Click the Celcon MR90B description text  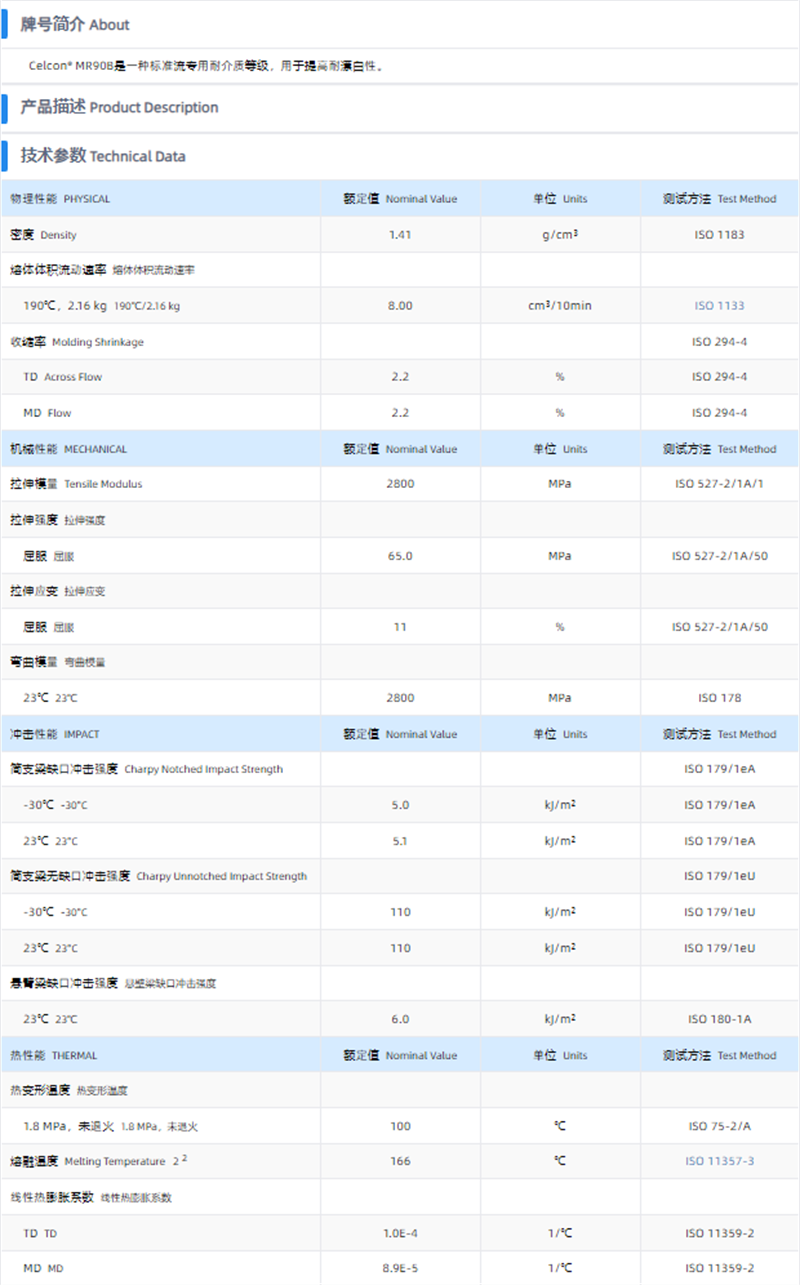tap(206, 66)
